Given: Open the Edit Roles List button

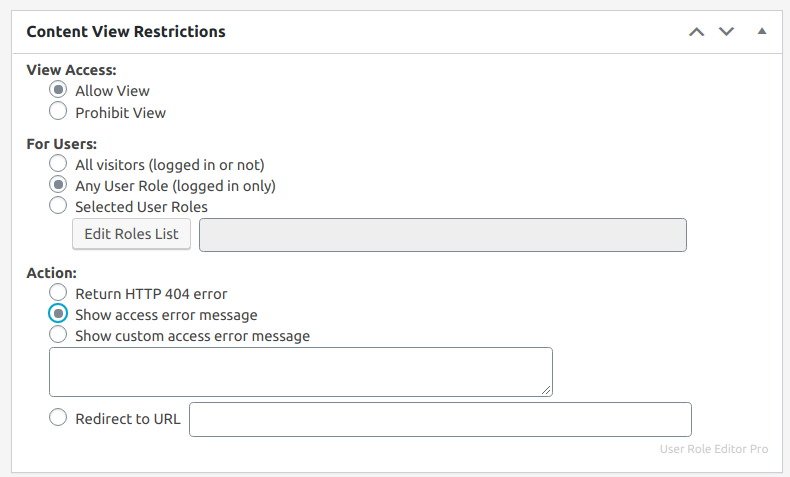Looking at the screenshot, I should tap(131, 234).
